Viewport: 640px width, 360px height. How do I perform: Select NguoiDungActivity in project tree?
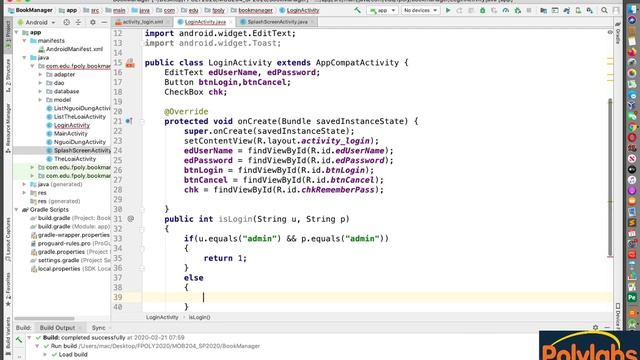tap(80, 142)
